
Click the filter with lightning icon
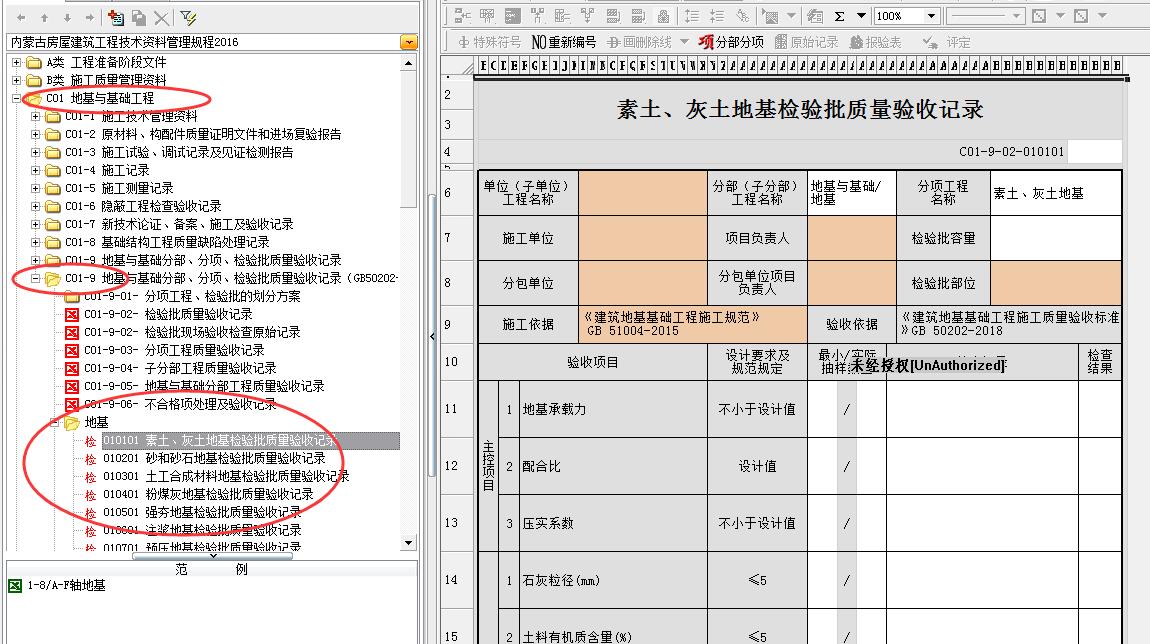click(187, 18)
